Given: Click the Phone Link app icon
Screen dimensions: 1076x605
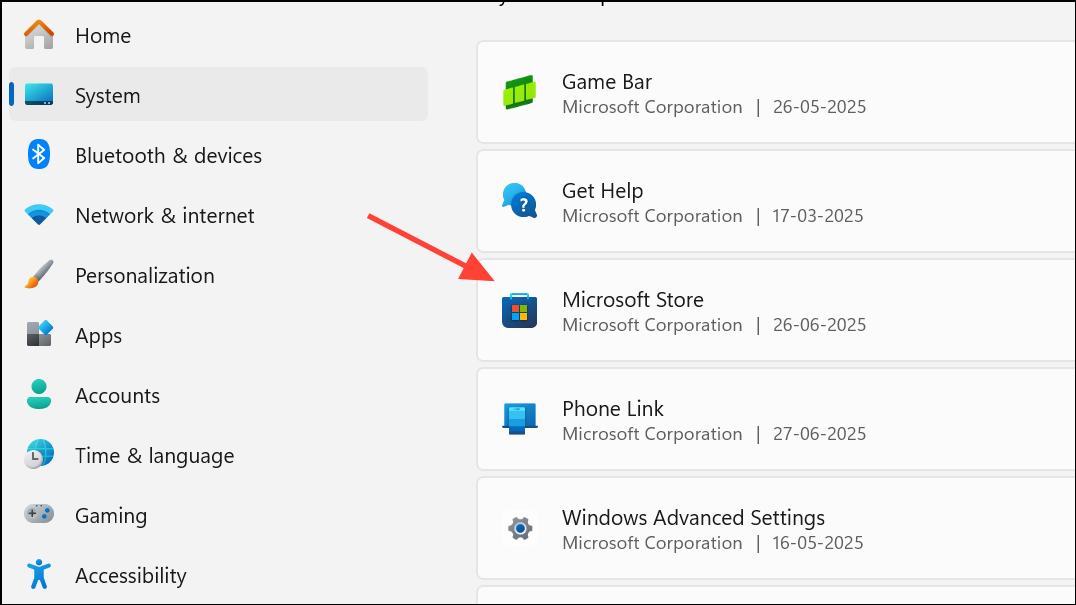Looking at the screenshot, I should [x=519, y=419].
